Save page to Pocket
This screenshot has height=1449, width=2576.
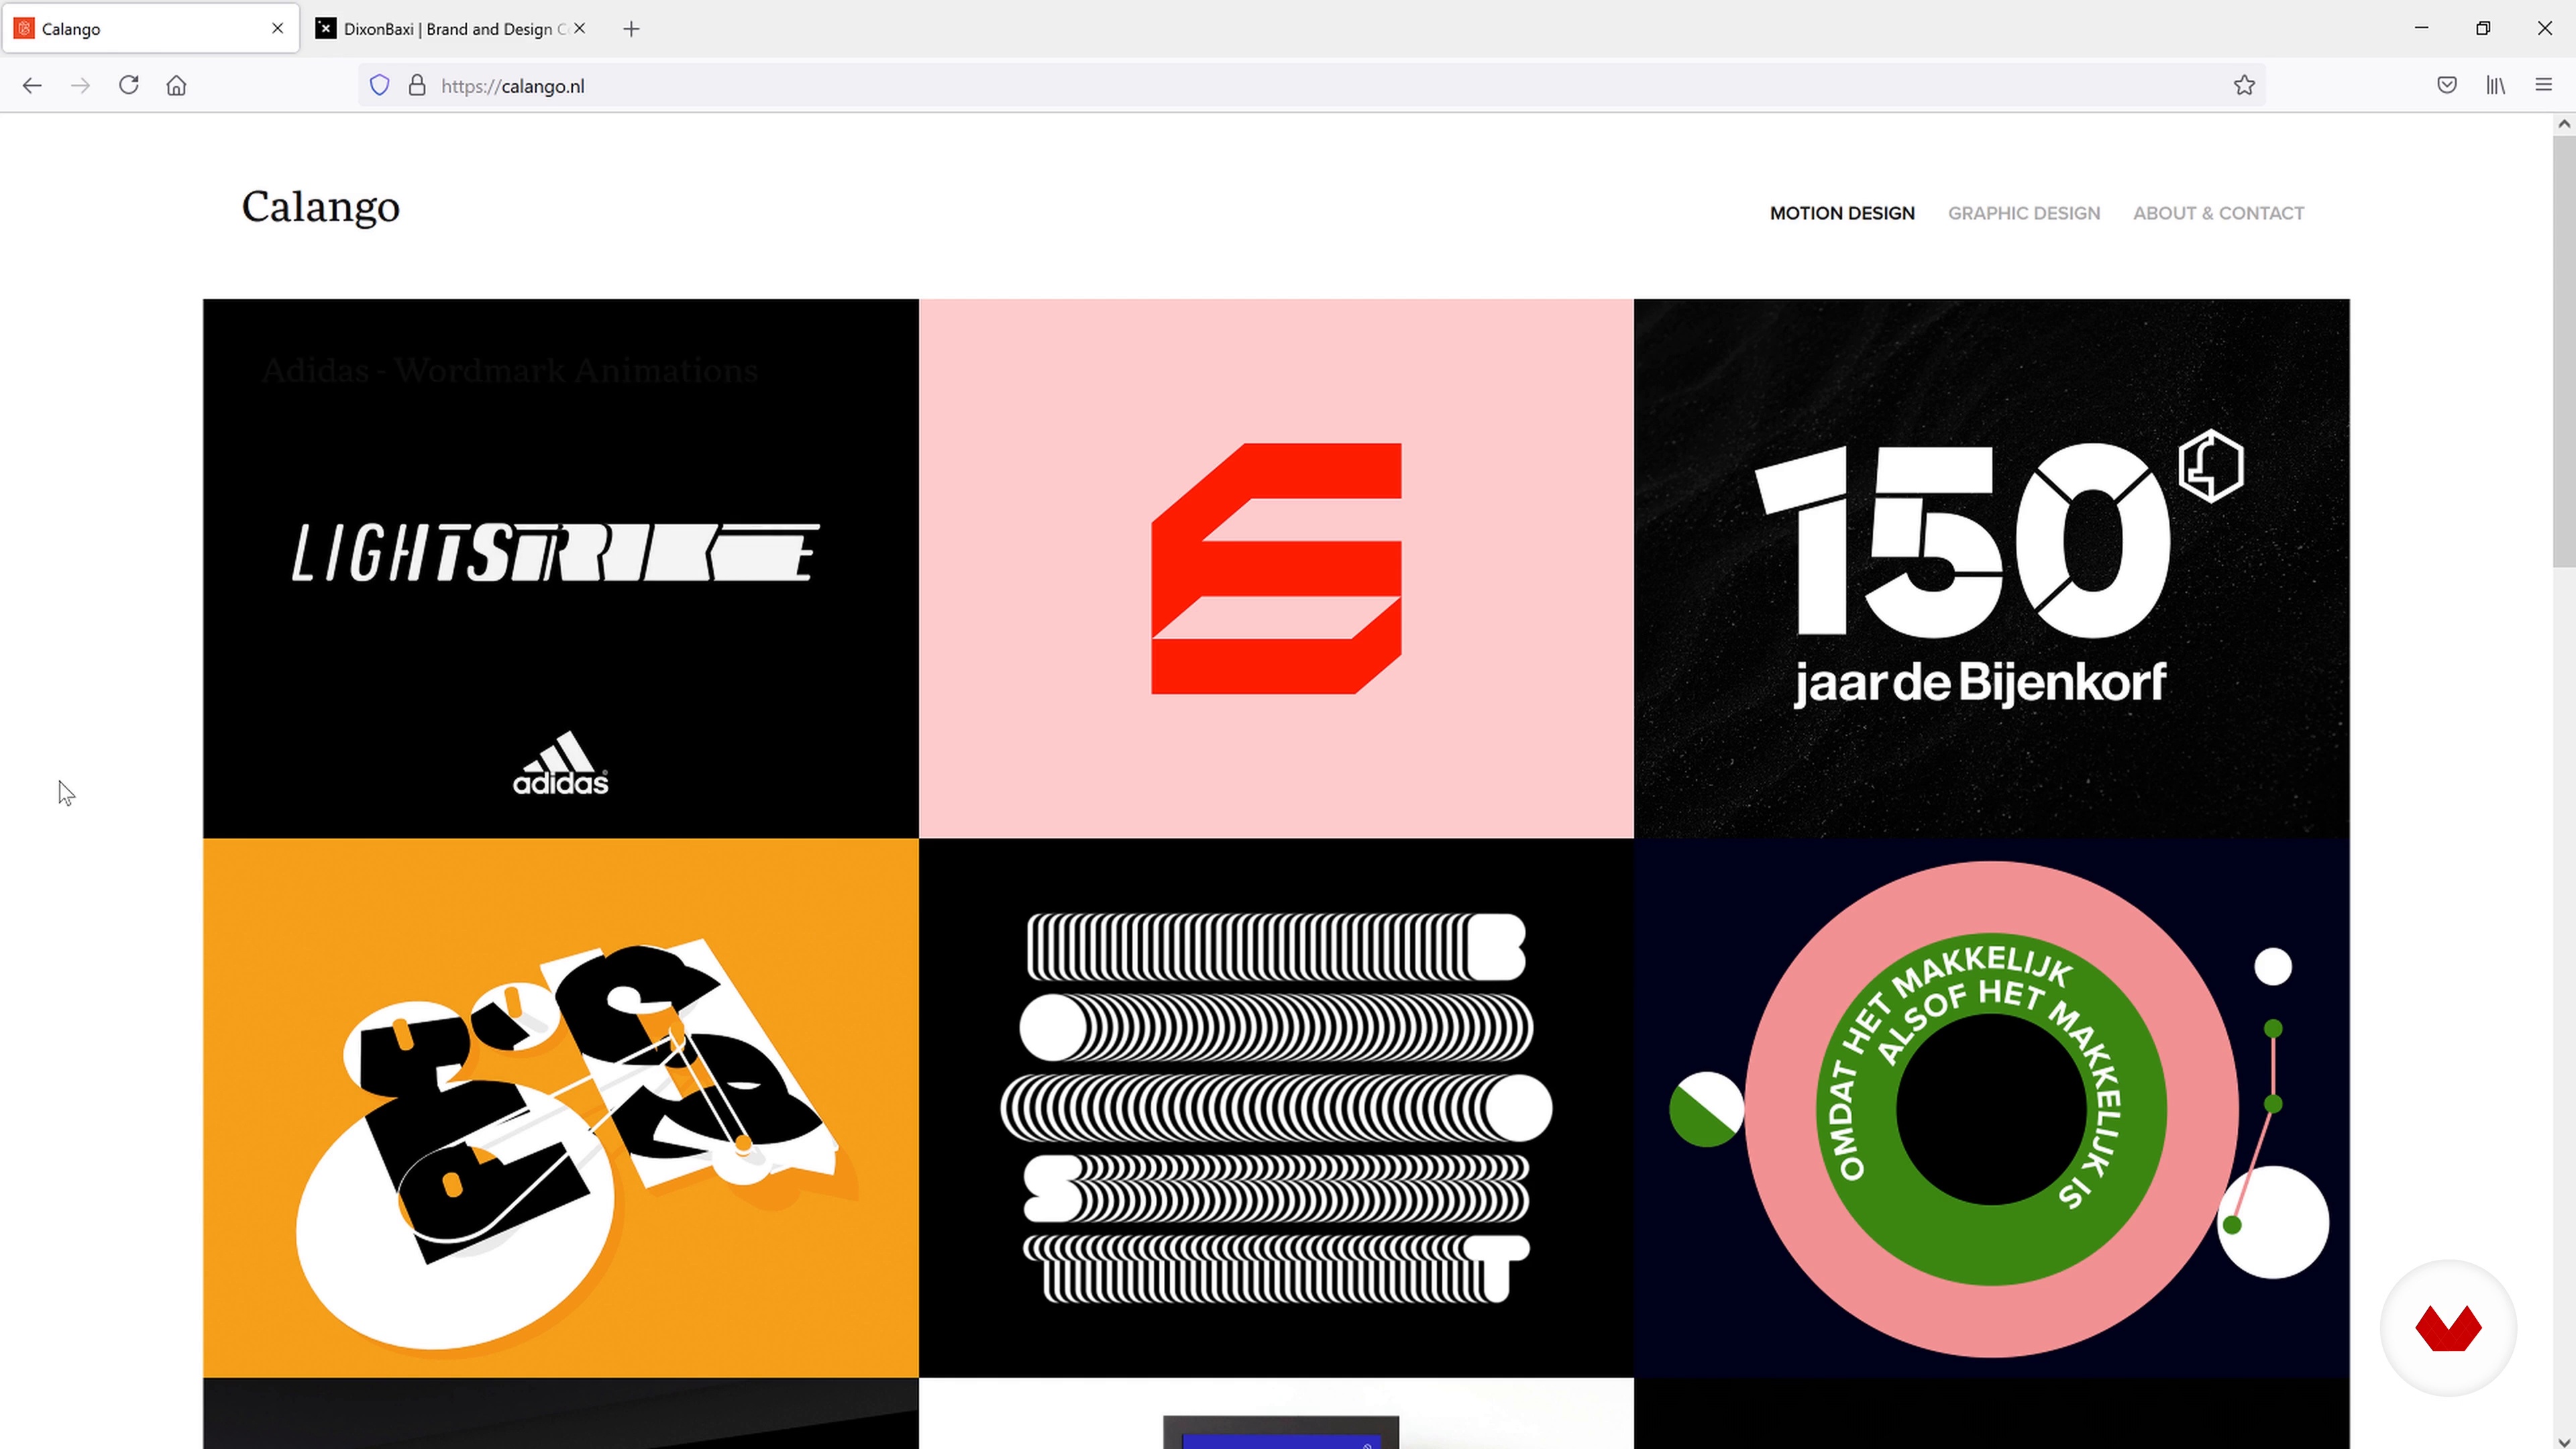tap(2447, 86)
